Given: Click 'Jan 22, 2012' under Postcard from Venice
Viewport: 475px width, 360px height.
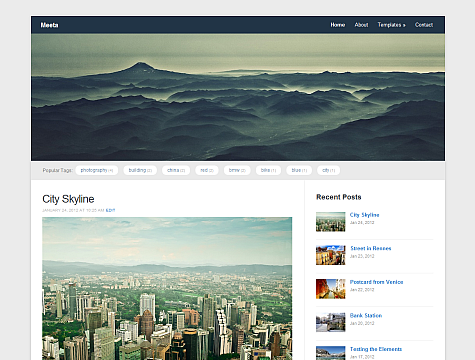Looking at the screenshot, I should (362, 290).
